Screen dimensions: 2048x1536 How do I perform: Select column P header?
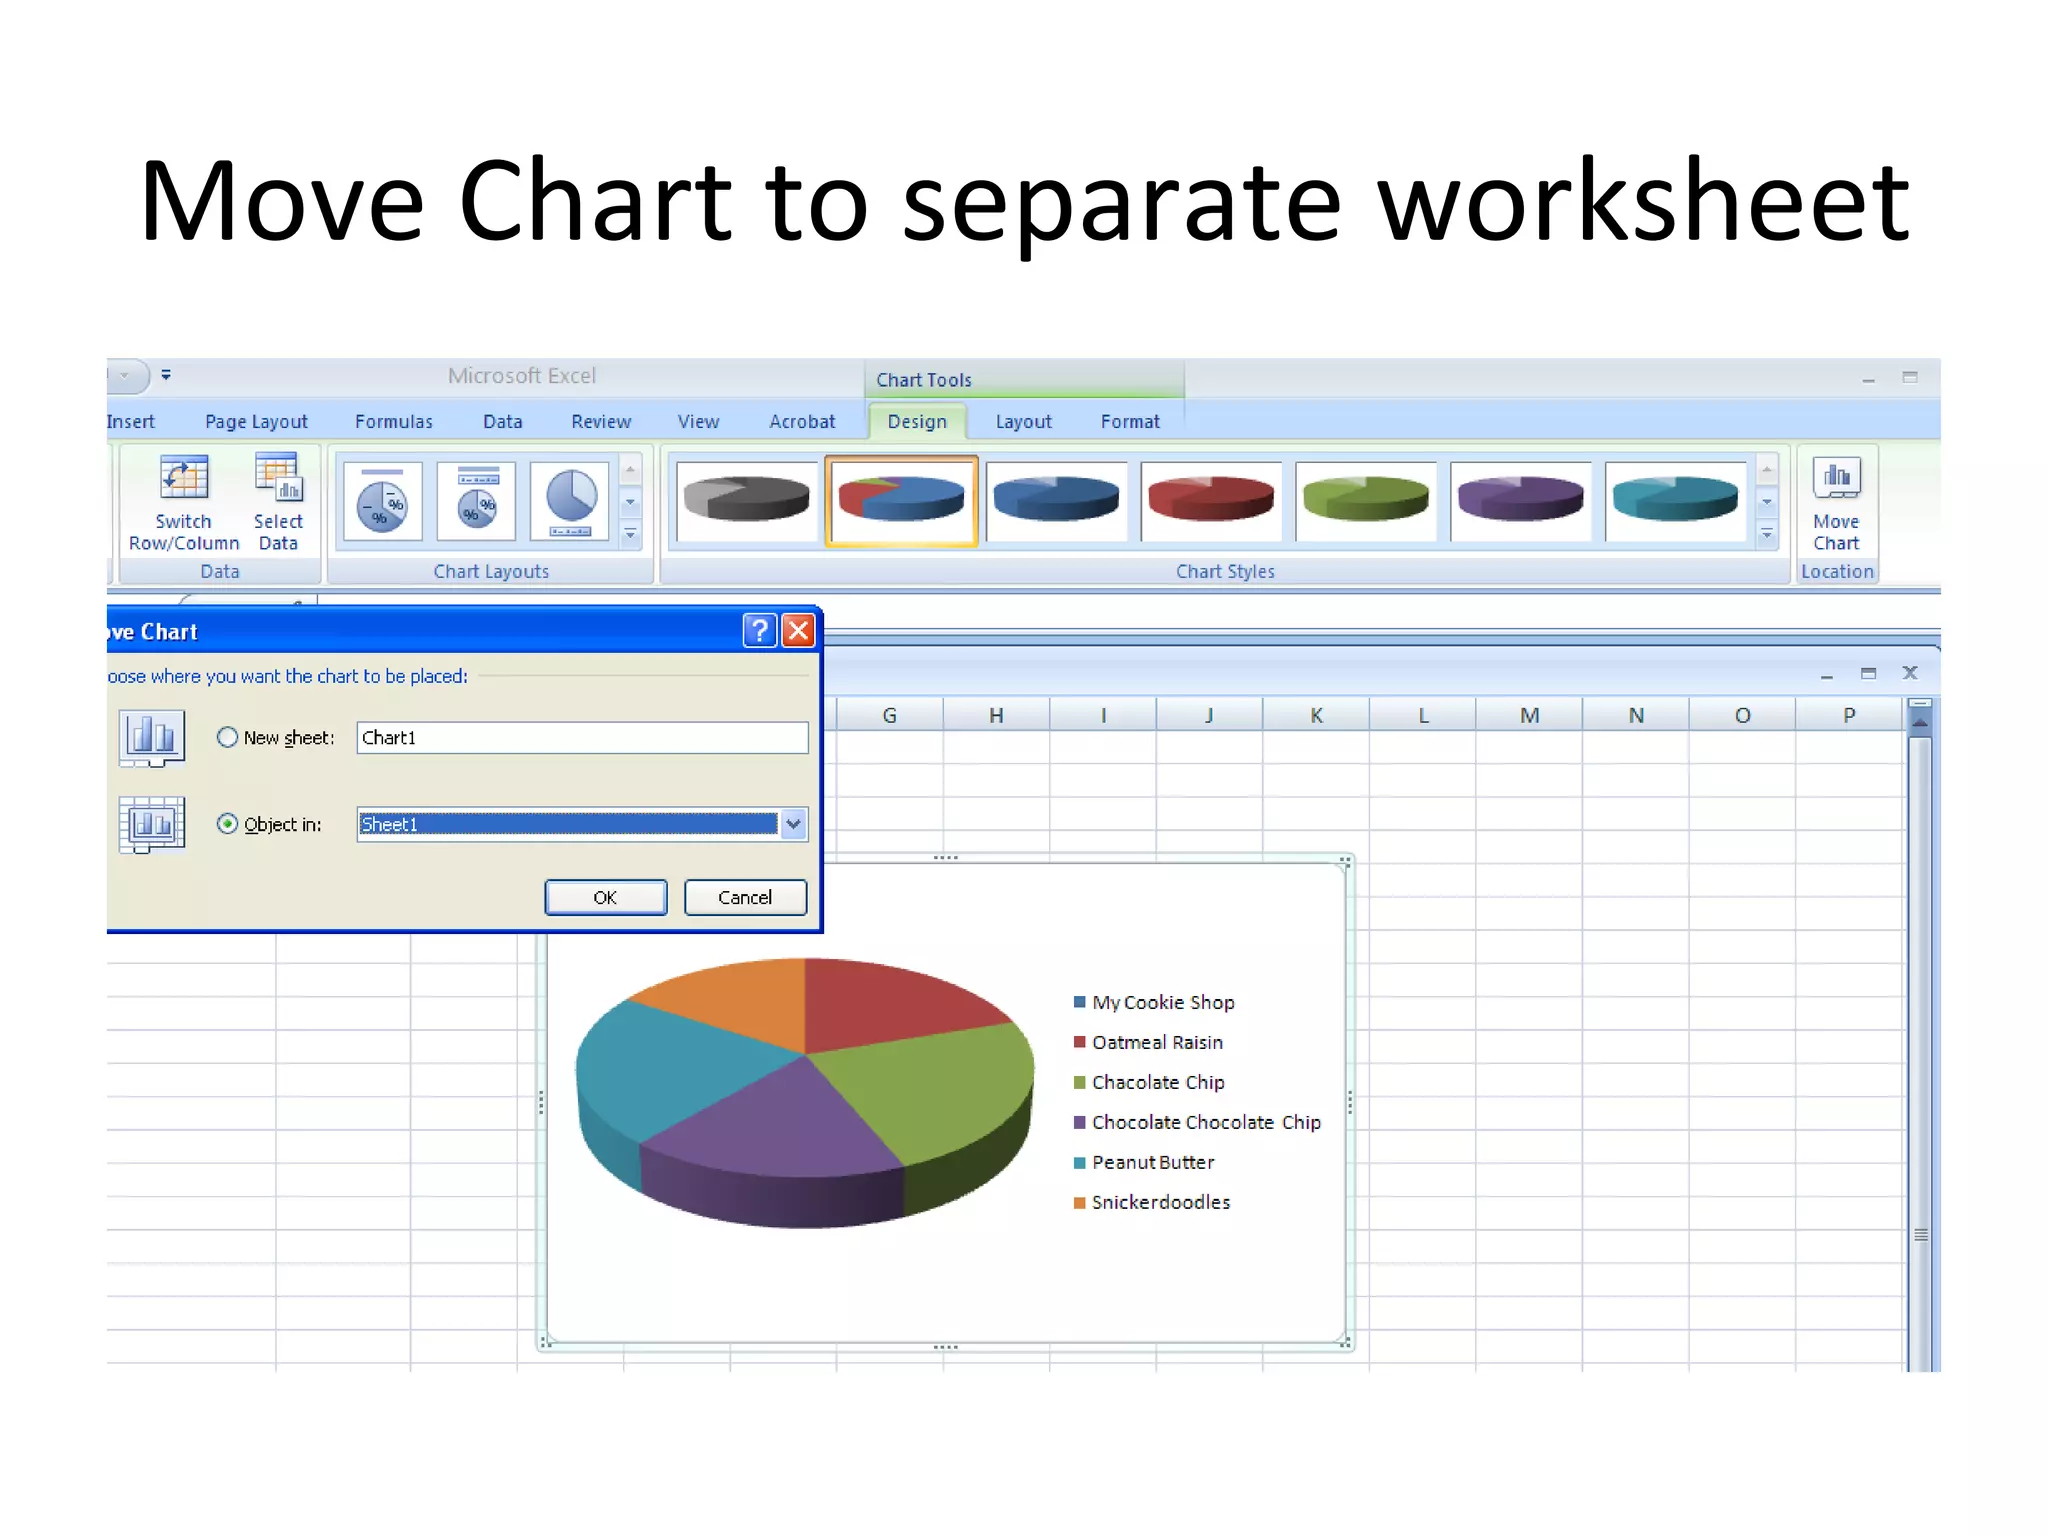coord(1849,716)
